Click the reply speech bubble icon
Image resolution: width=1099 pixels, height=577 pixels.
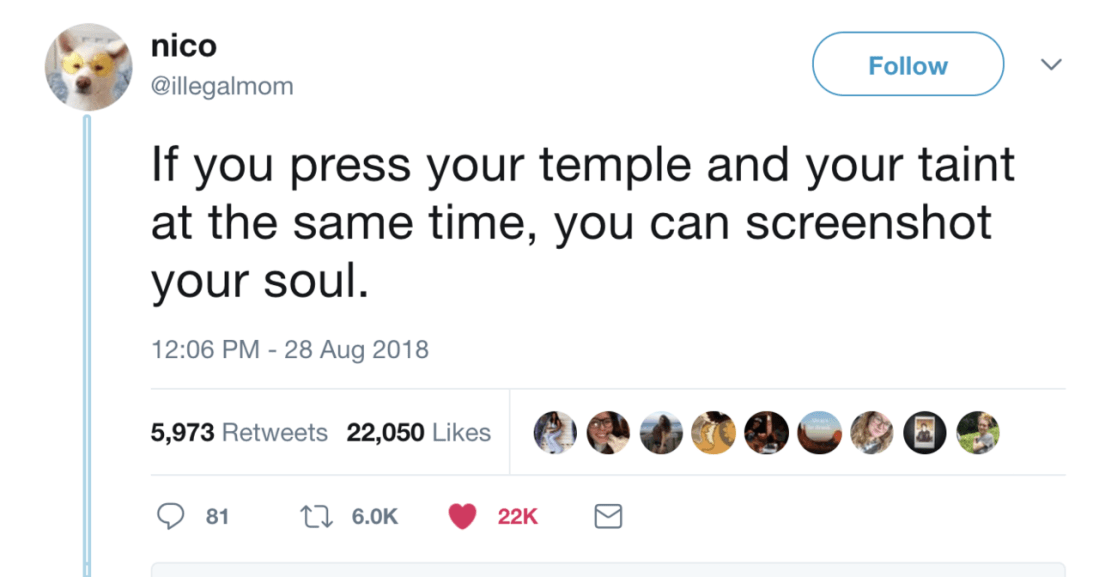pyautogui.click(x=172, y=516)
